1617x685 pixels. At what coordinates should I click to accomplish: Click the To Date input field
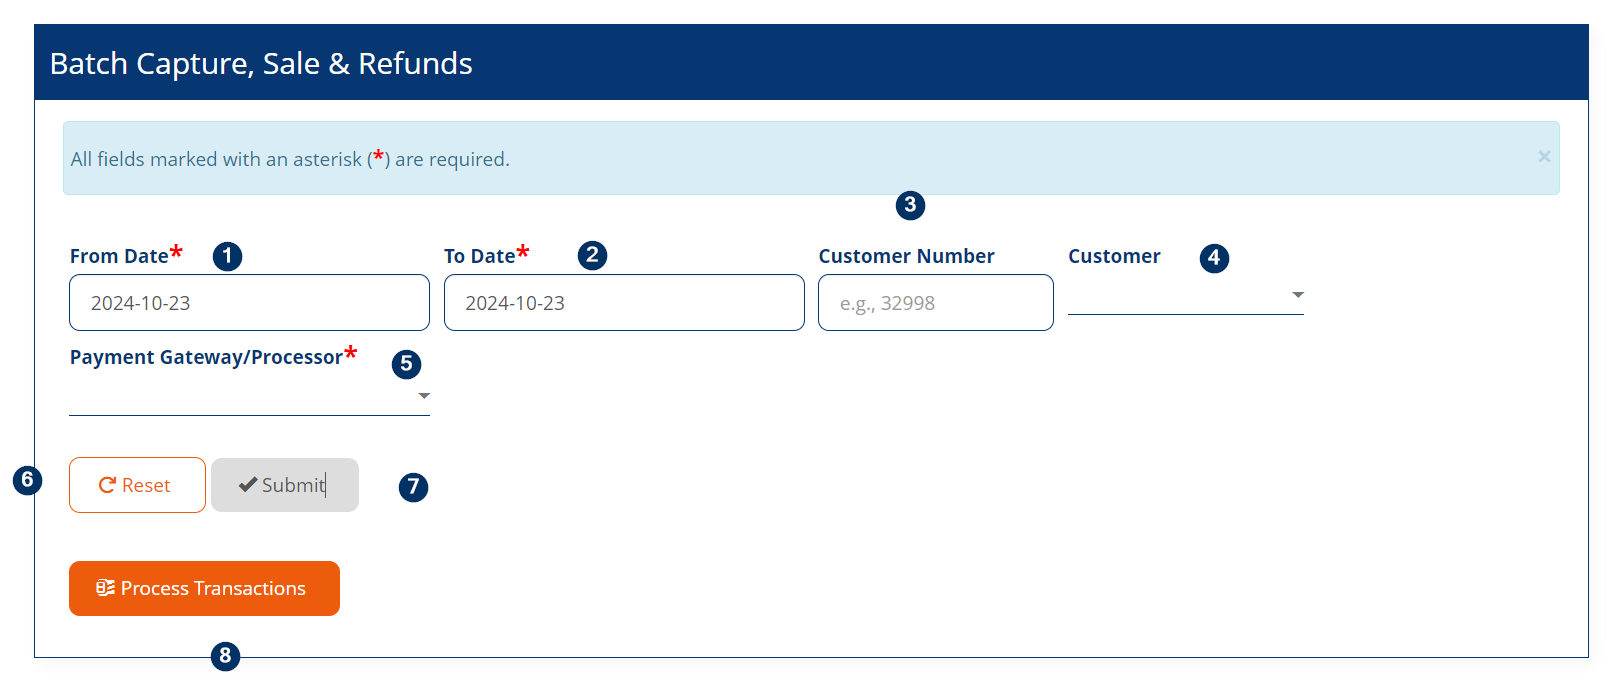(x=624, y=303)
